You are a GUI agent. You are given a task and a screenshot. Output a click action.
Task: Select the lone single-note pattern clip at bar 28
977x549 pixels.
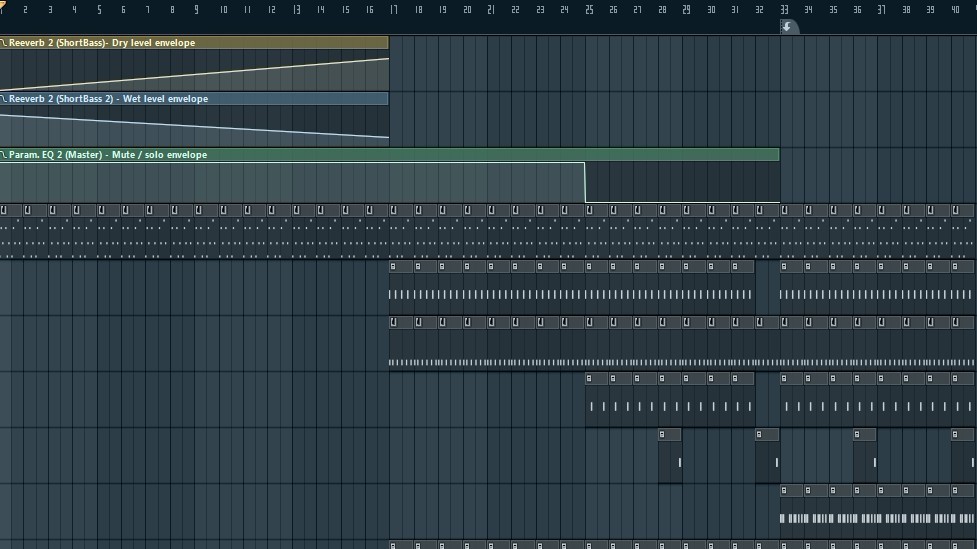coord(669,435)
